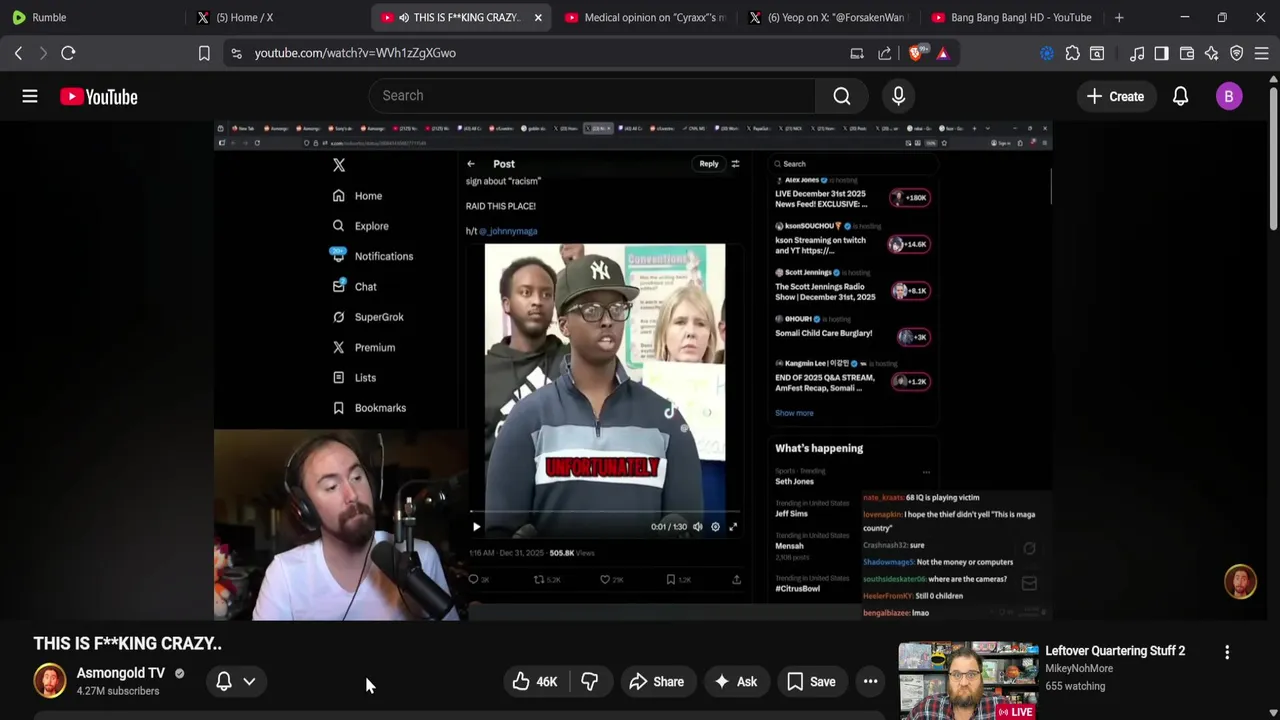1280x720 pixels.
Task: Open Leftover Quartering Stuff 2 video title
Action: pos(1115,651)
